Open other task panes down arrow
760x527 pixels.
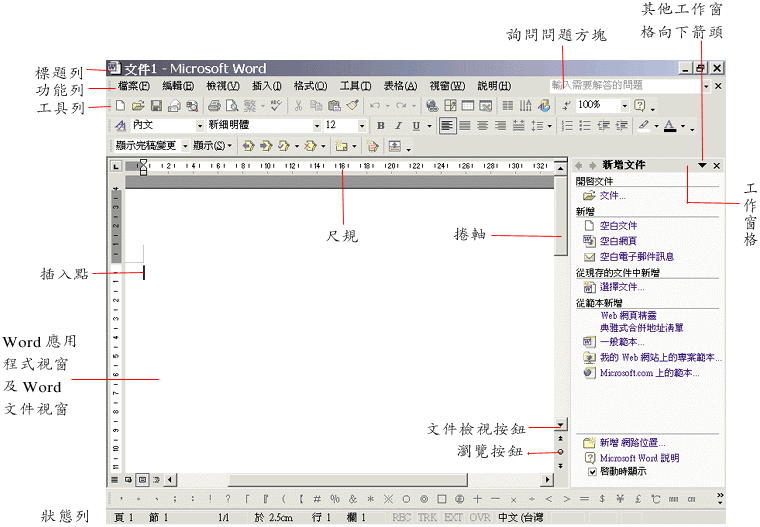tap(702, 165)
